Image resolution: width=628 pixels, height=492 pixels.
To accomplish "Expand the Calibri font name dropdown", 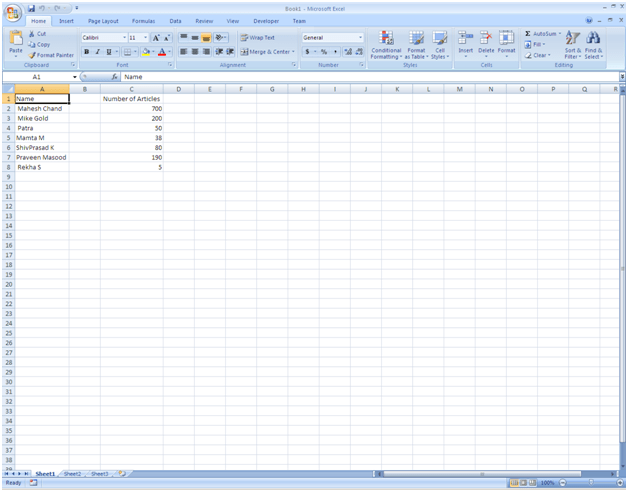I will 124,38.
